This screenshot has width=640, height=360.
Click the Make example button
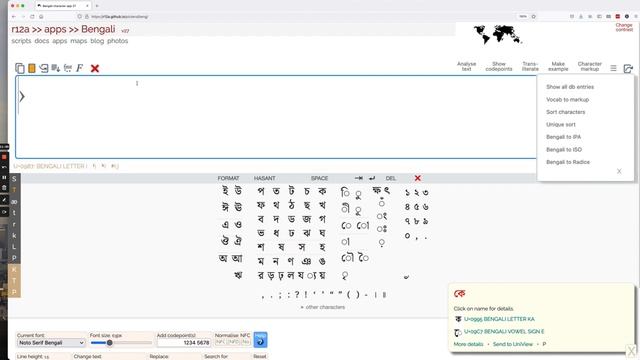point(558,67)
